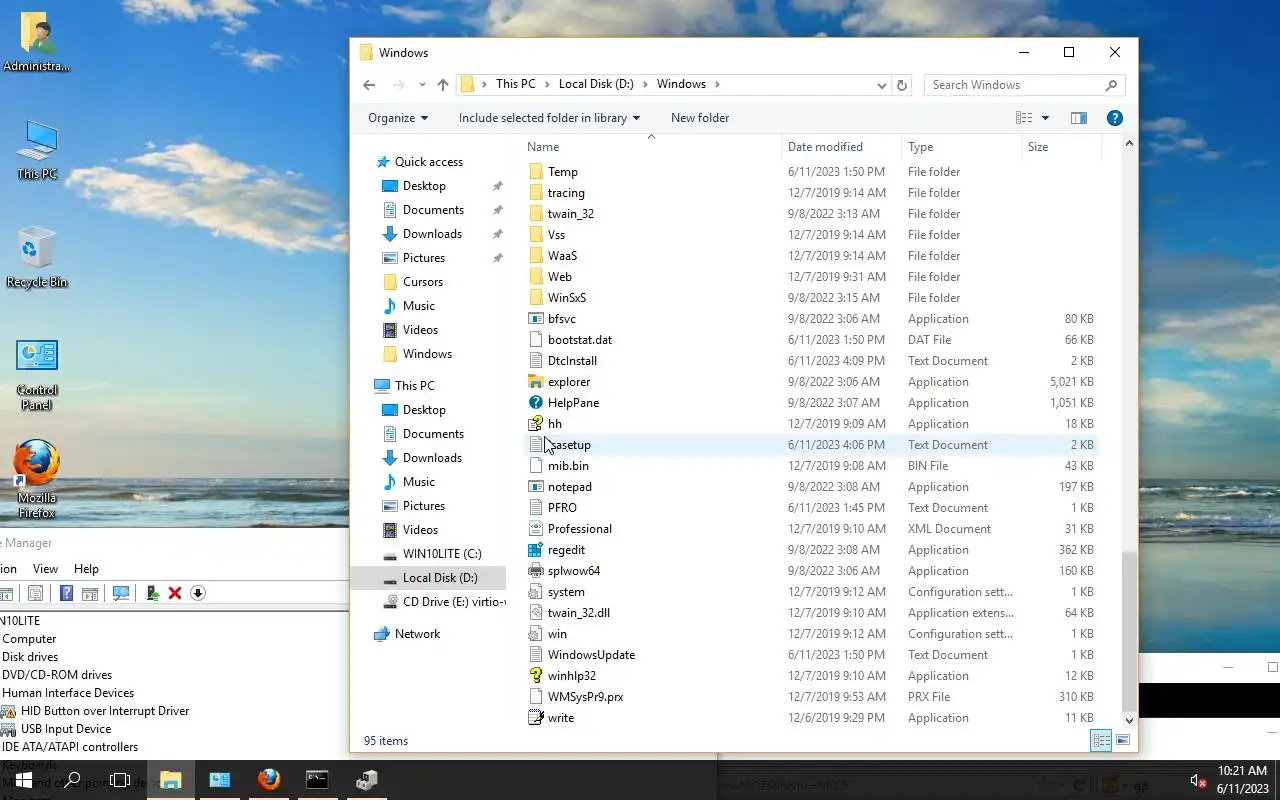
Task: Change view using the layout icon
Action: 1024,118
